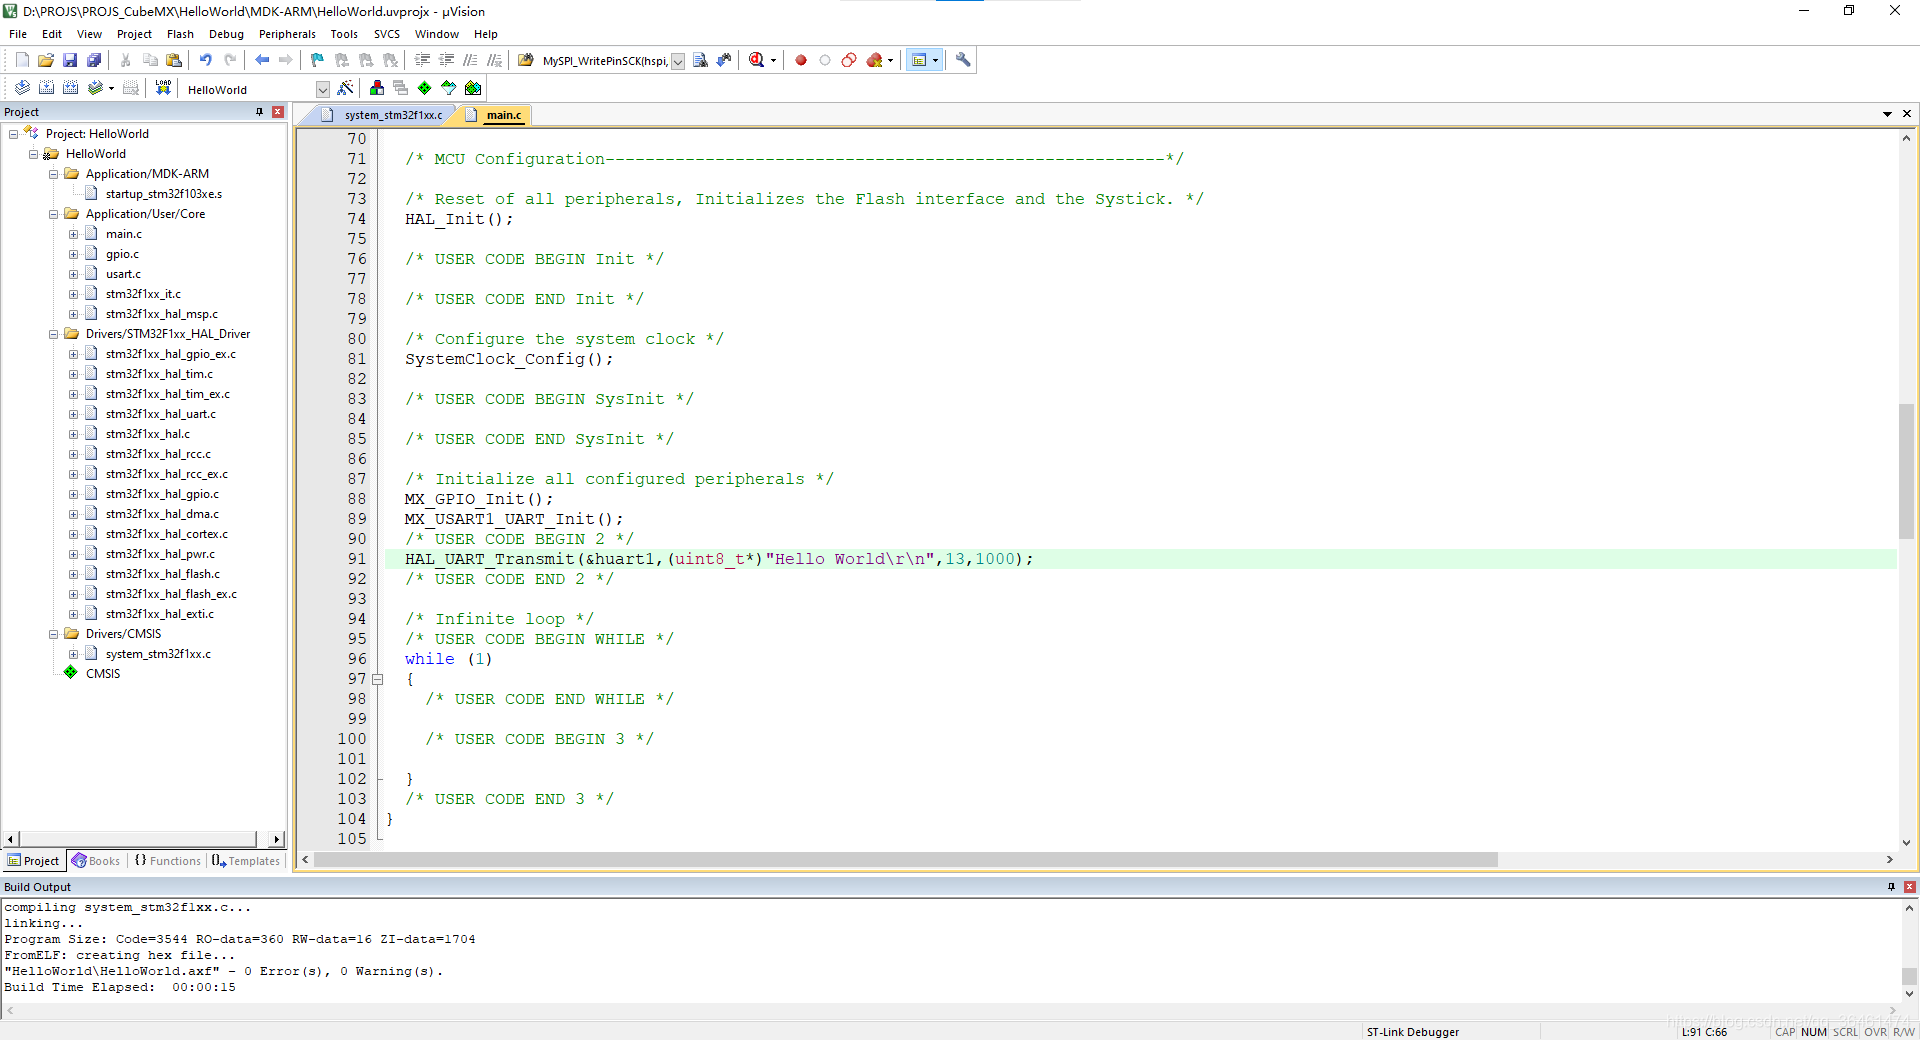Collapse the Project: HelloWorld root node
Screen dimensions: 1920x1040
click(13, 134)
